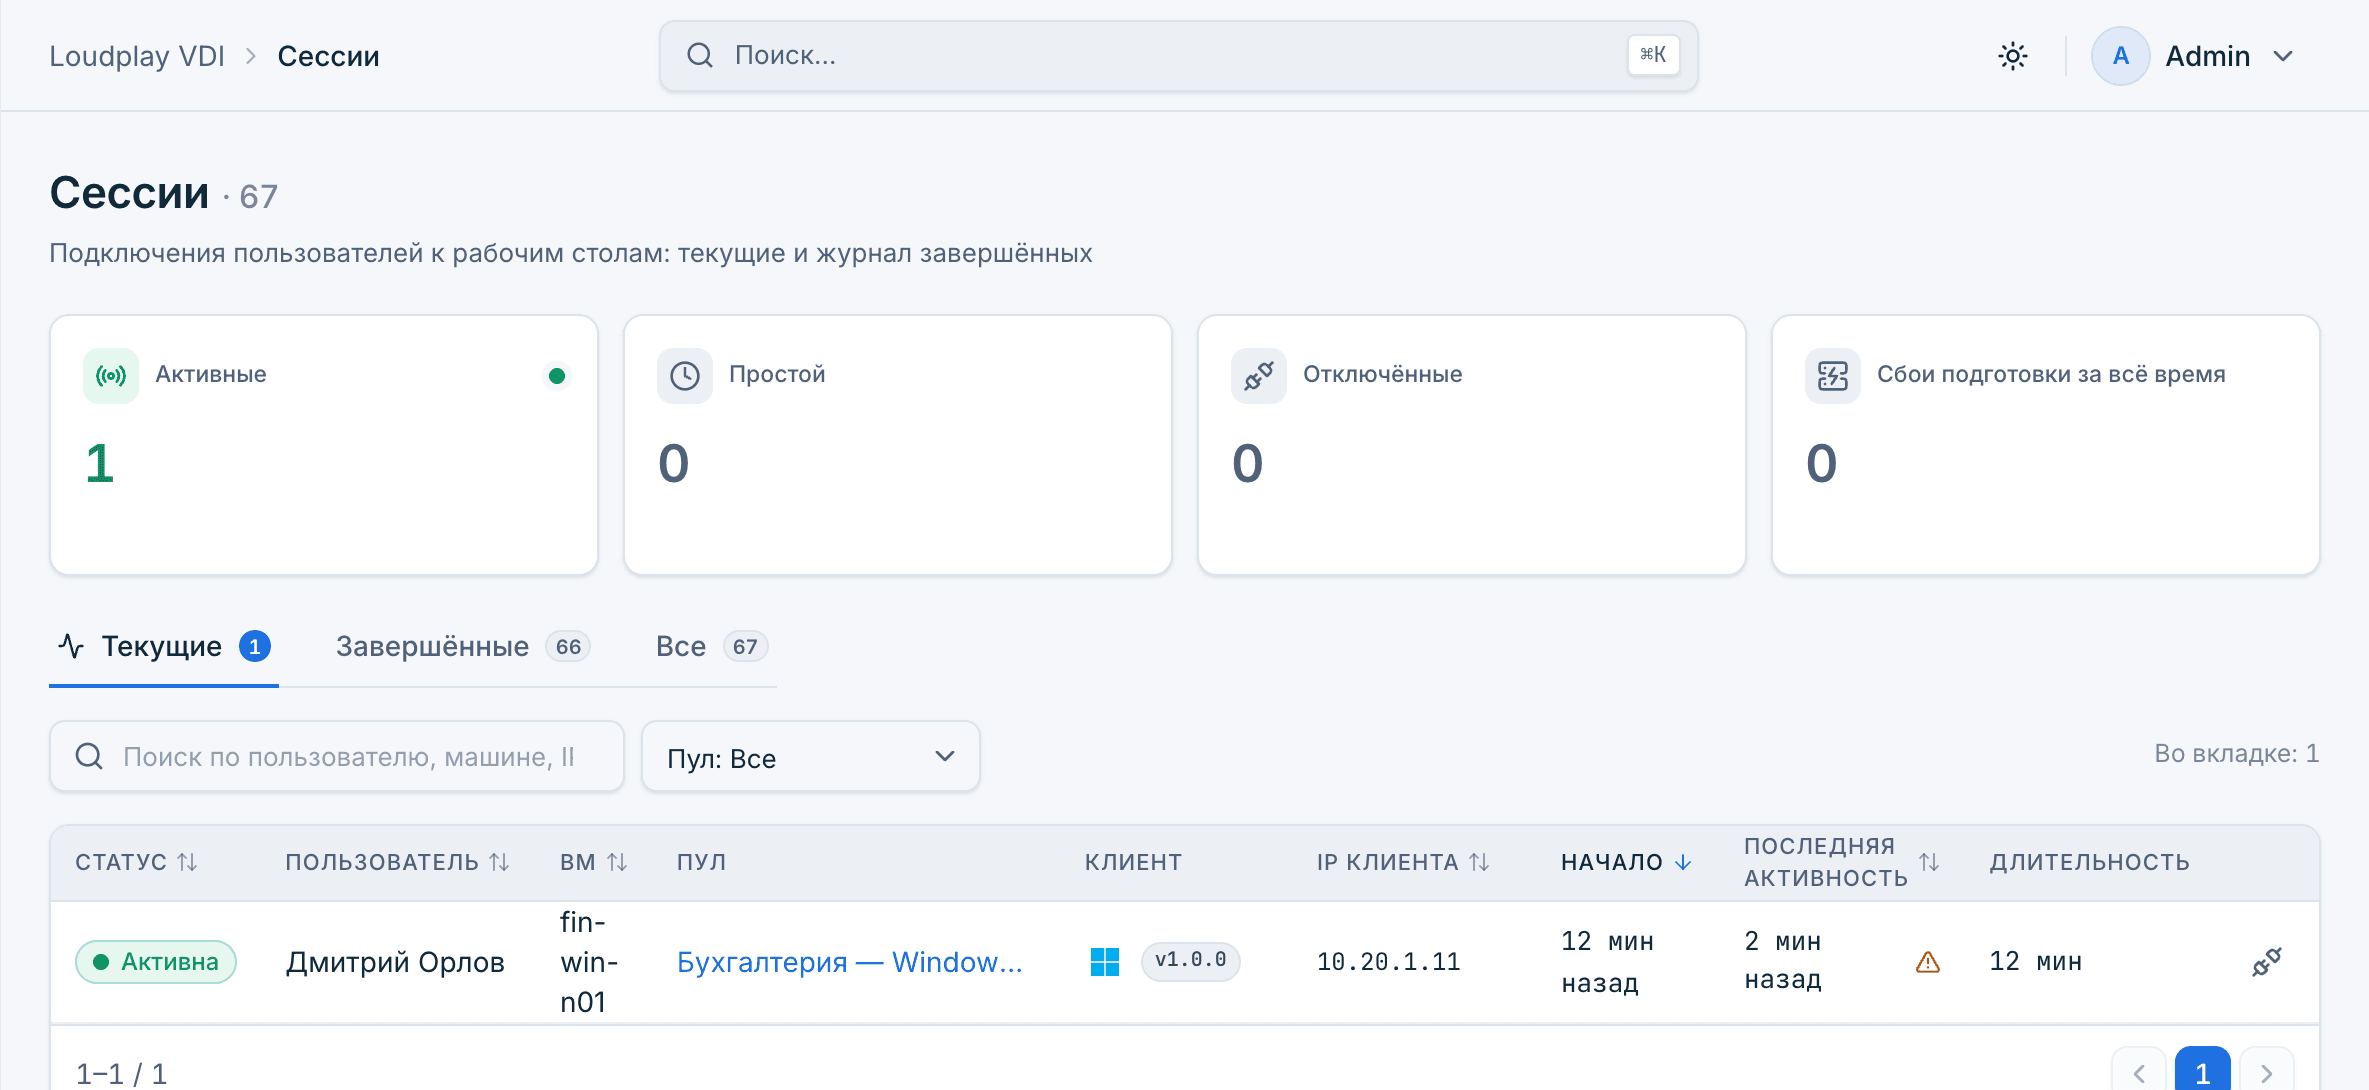Click the green status dot on Активные card
Viewport: 2369px width, 1090px height.
coord(557,376)
